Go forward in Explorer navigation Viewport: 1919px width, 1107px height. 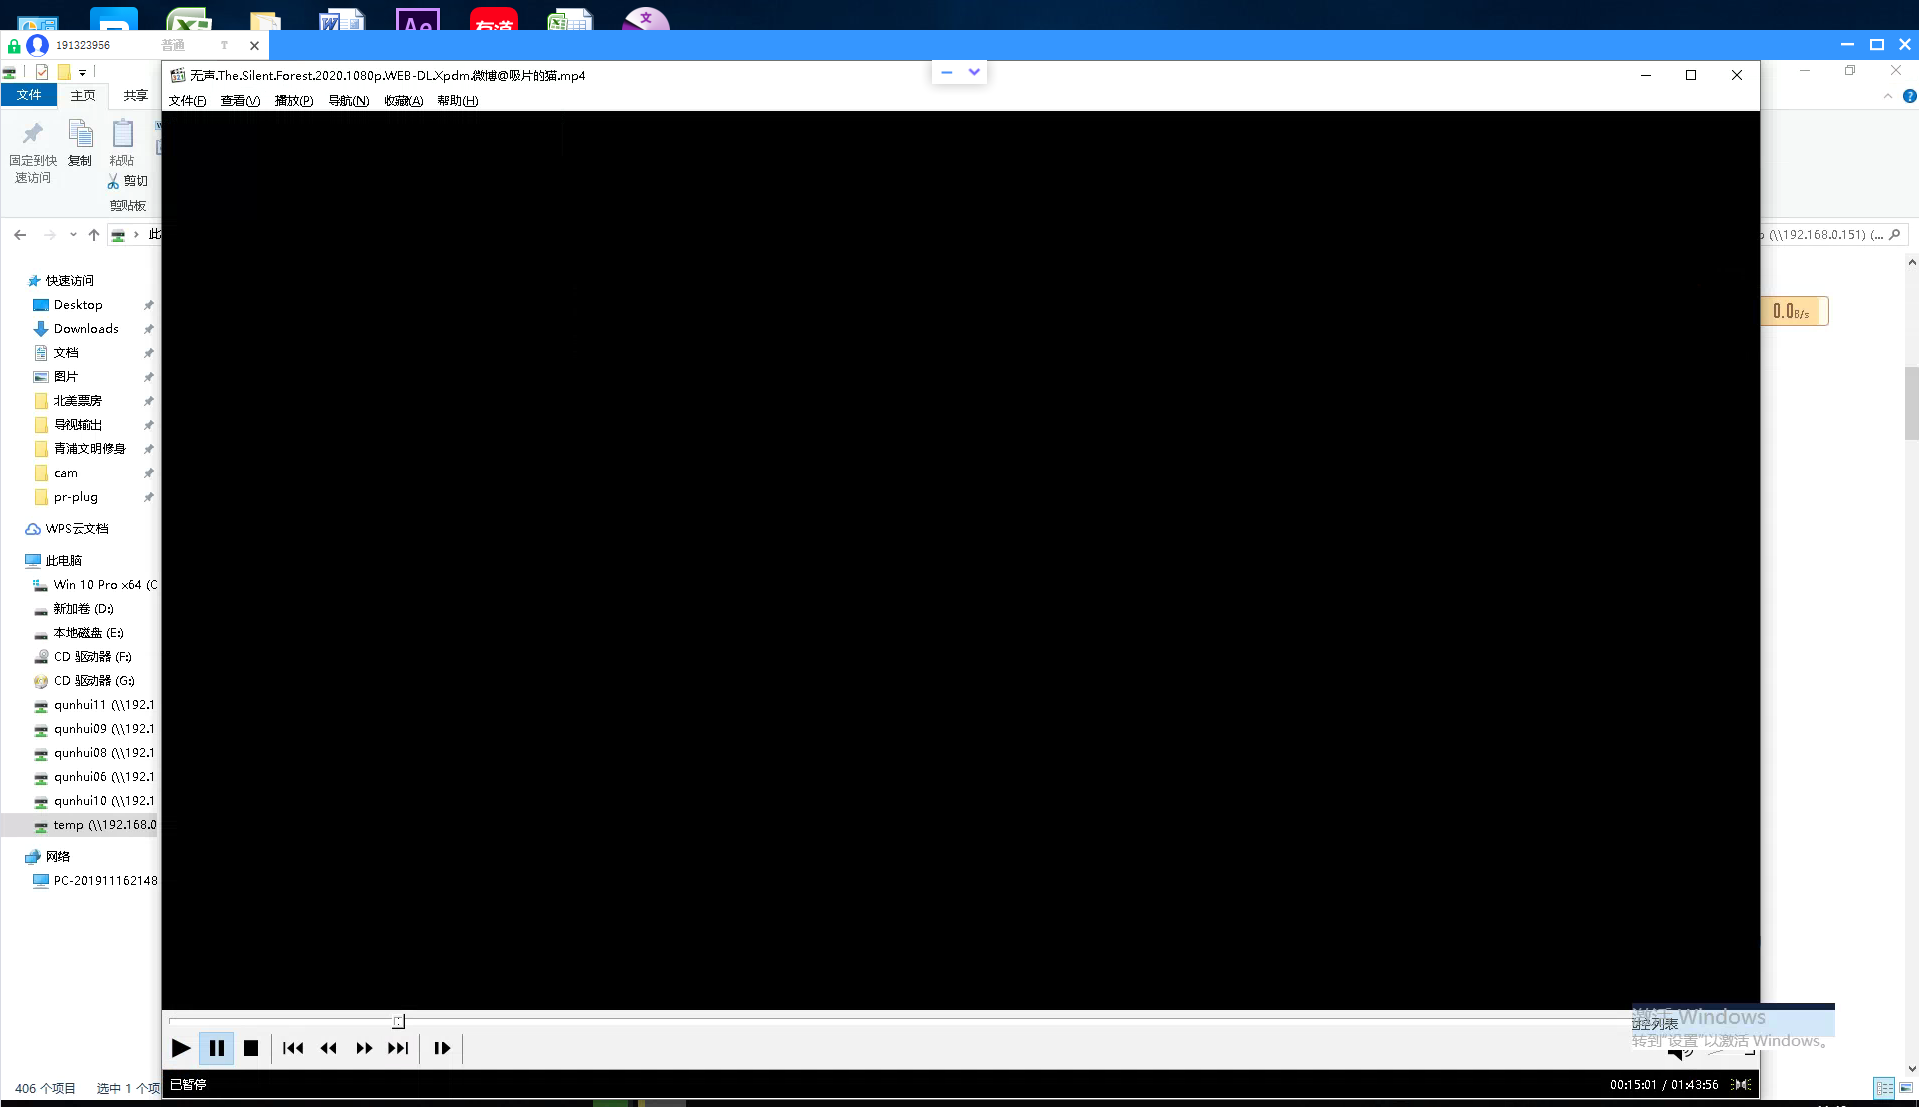point(49,235)
